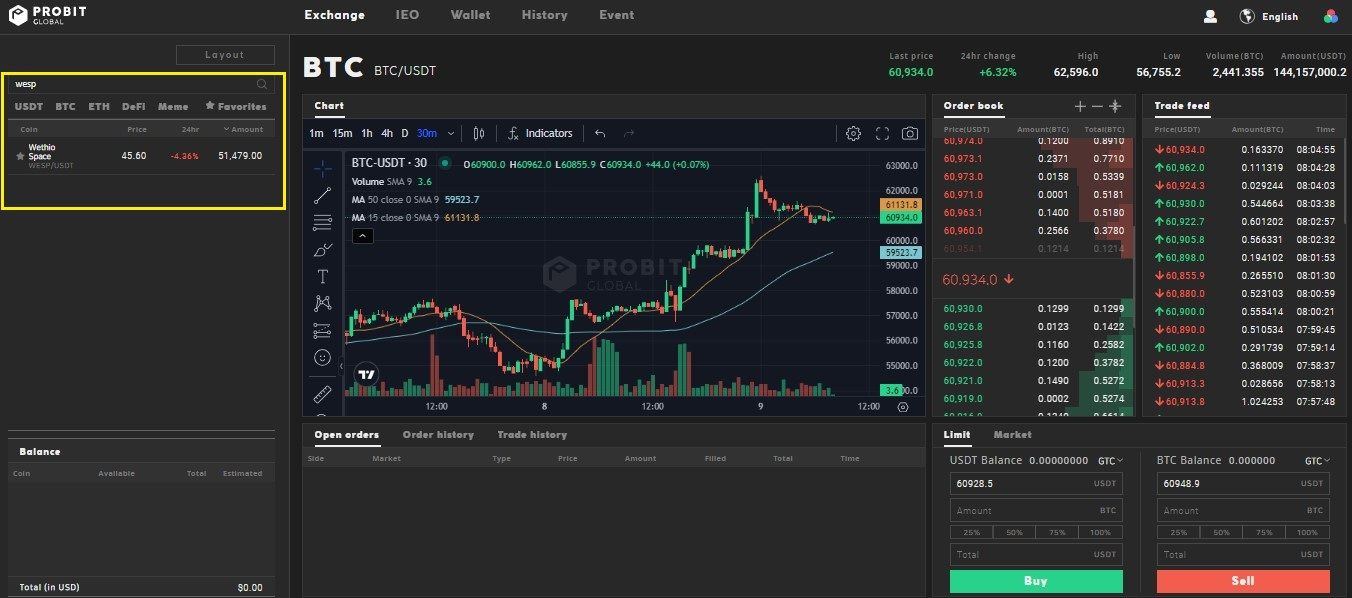Select the trend line drawing tool

[x=322, y=195]
